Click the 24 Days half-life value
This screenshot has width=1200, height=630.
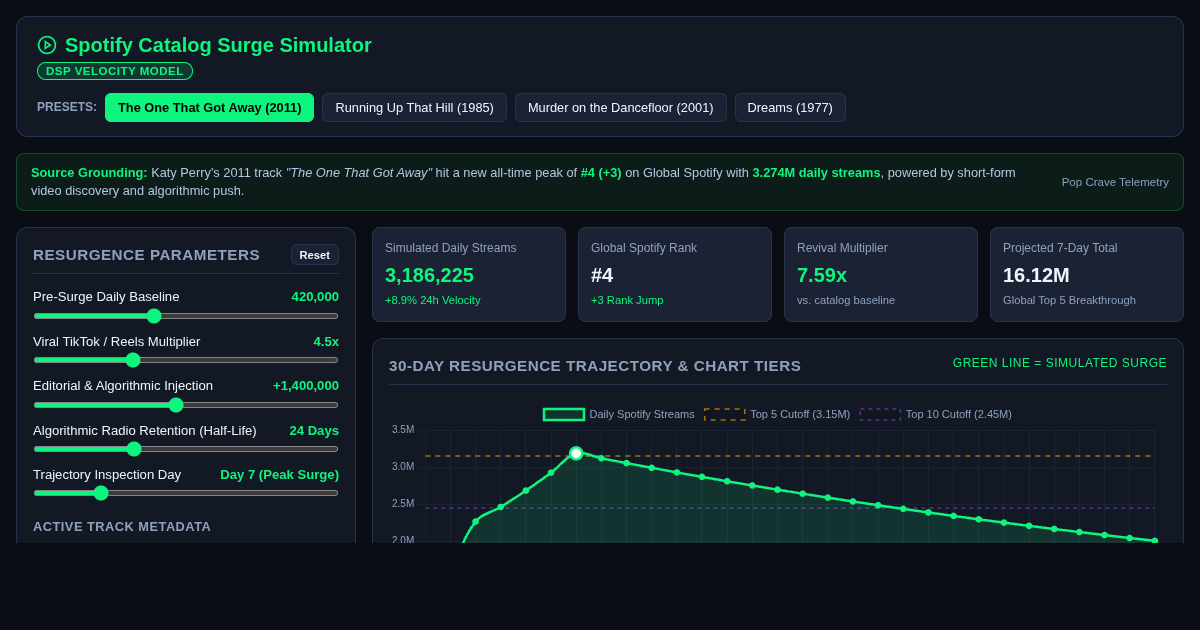[x=314, y=431]
